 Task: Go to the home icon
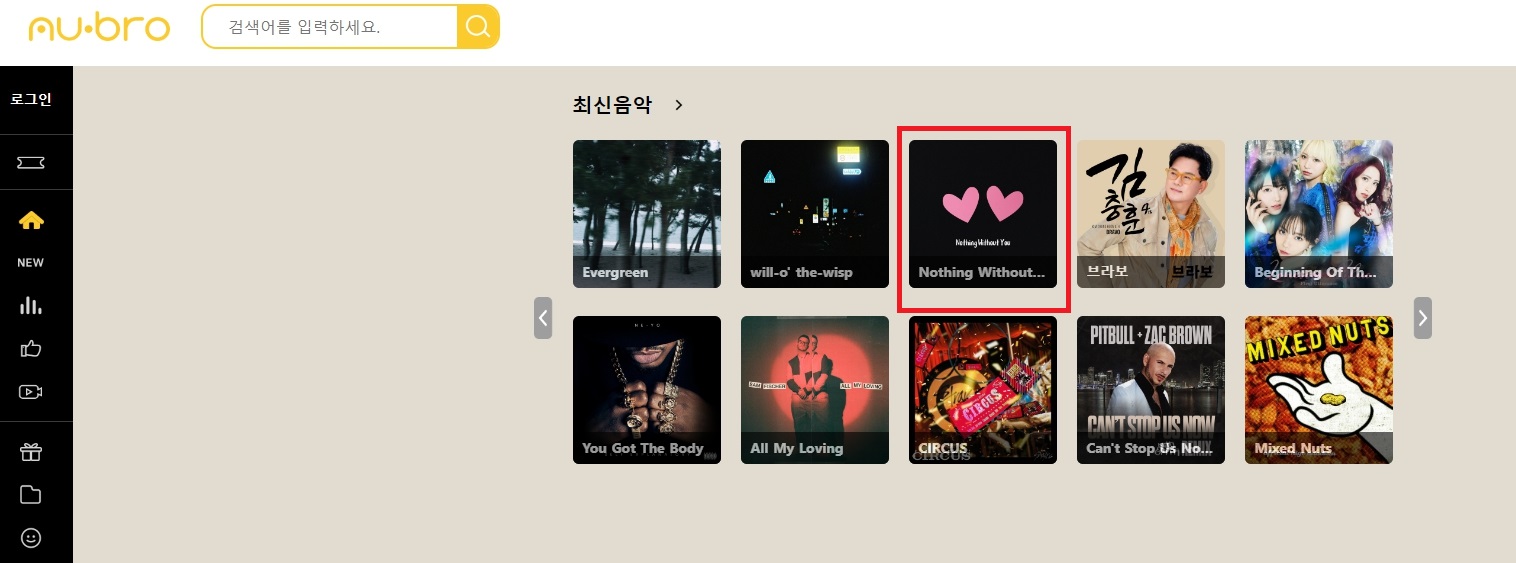point(31,220)
